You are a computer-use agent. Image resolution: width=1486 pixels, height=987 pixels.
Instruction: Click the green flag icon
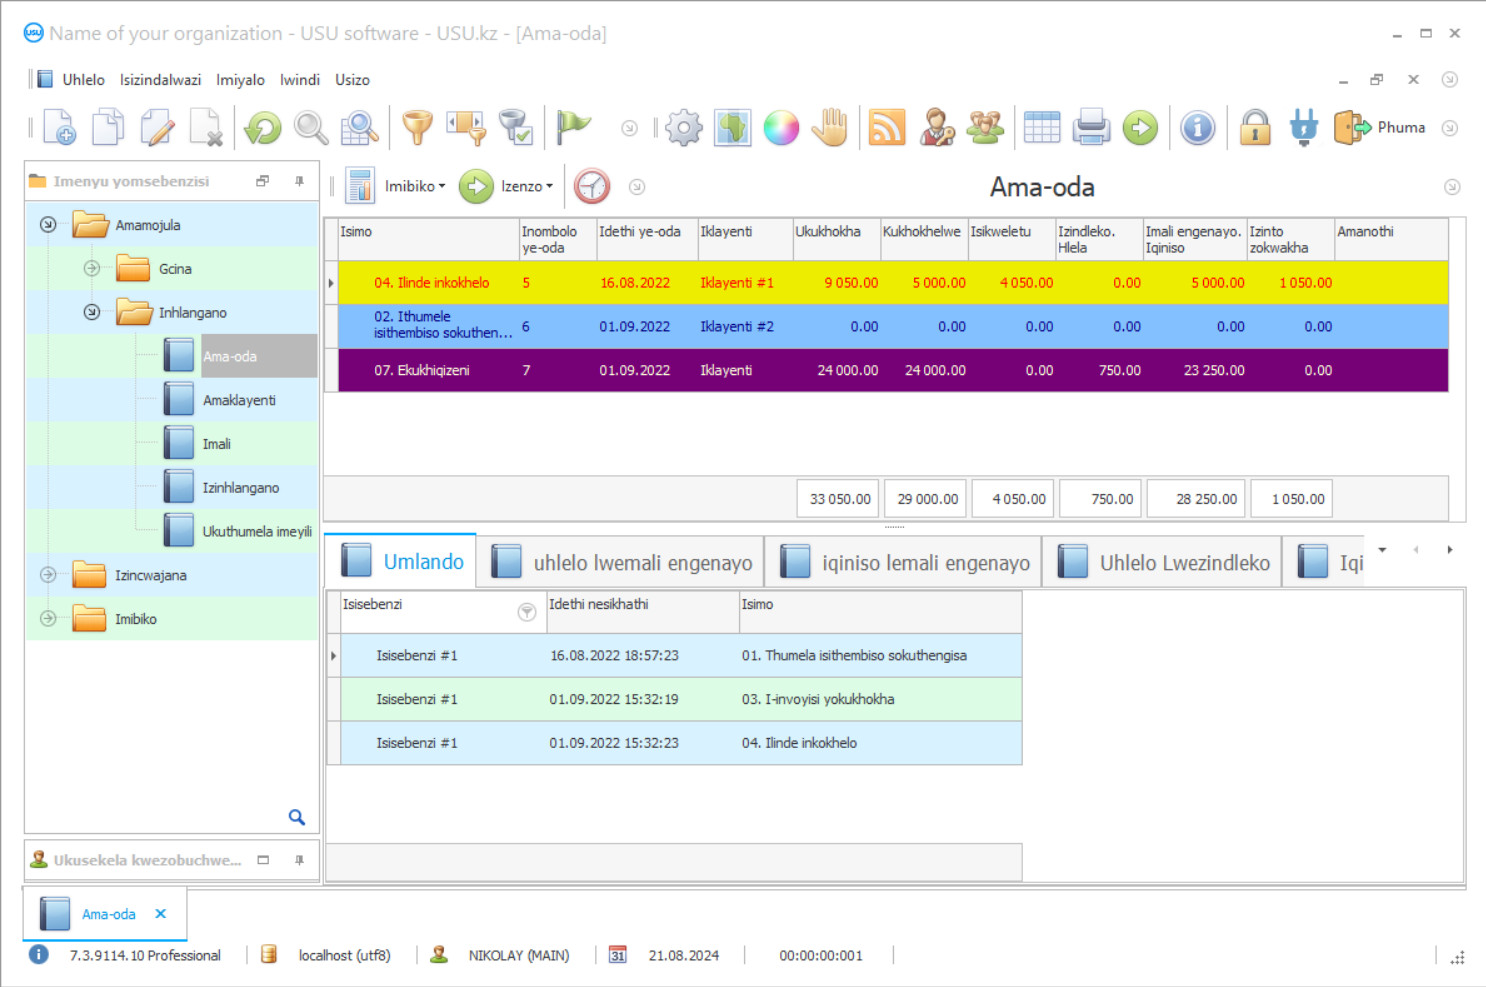click(x=573, y=127)
